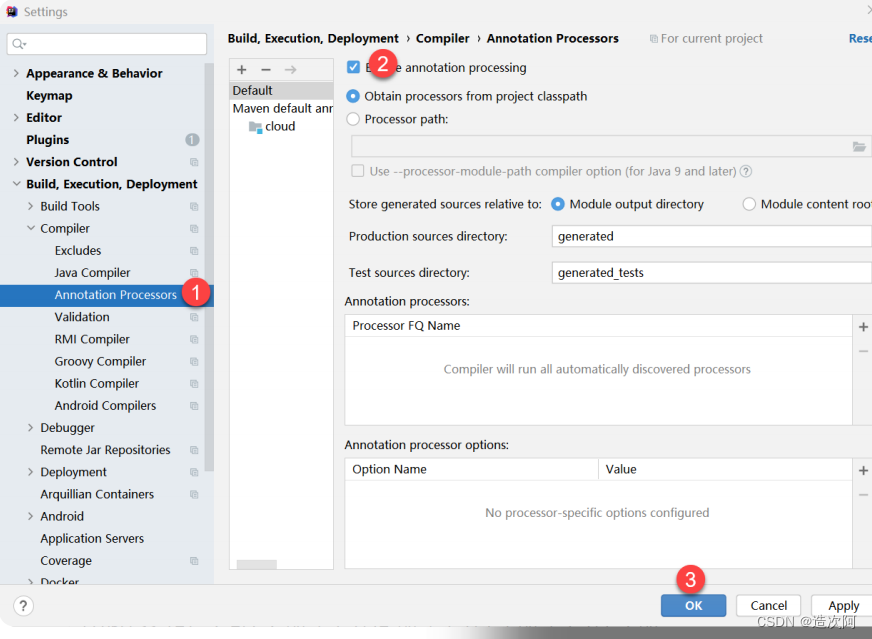872x639 pixels.
Task: Click the Cancel button
Action: tap(768, 606)
